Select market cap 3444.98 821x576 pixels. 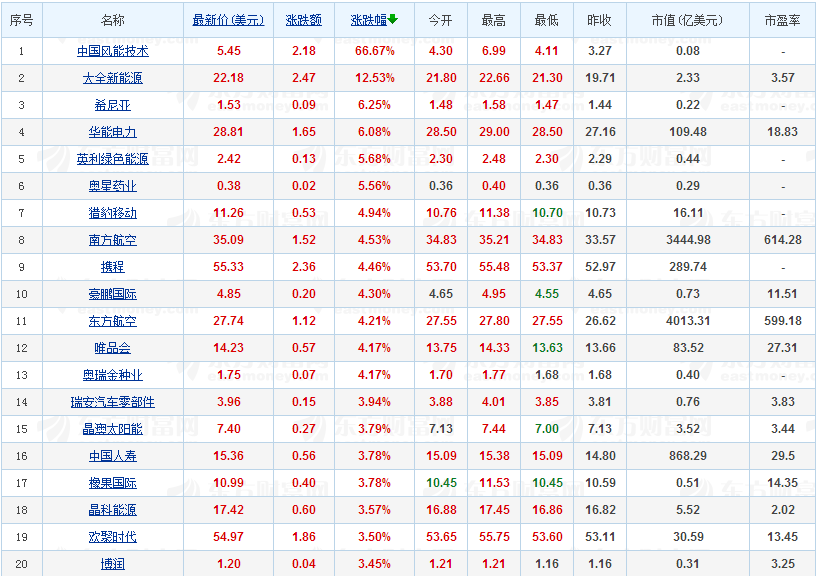688,240
